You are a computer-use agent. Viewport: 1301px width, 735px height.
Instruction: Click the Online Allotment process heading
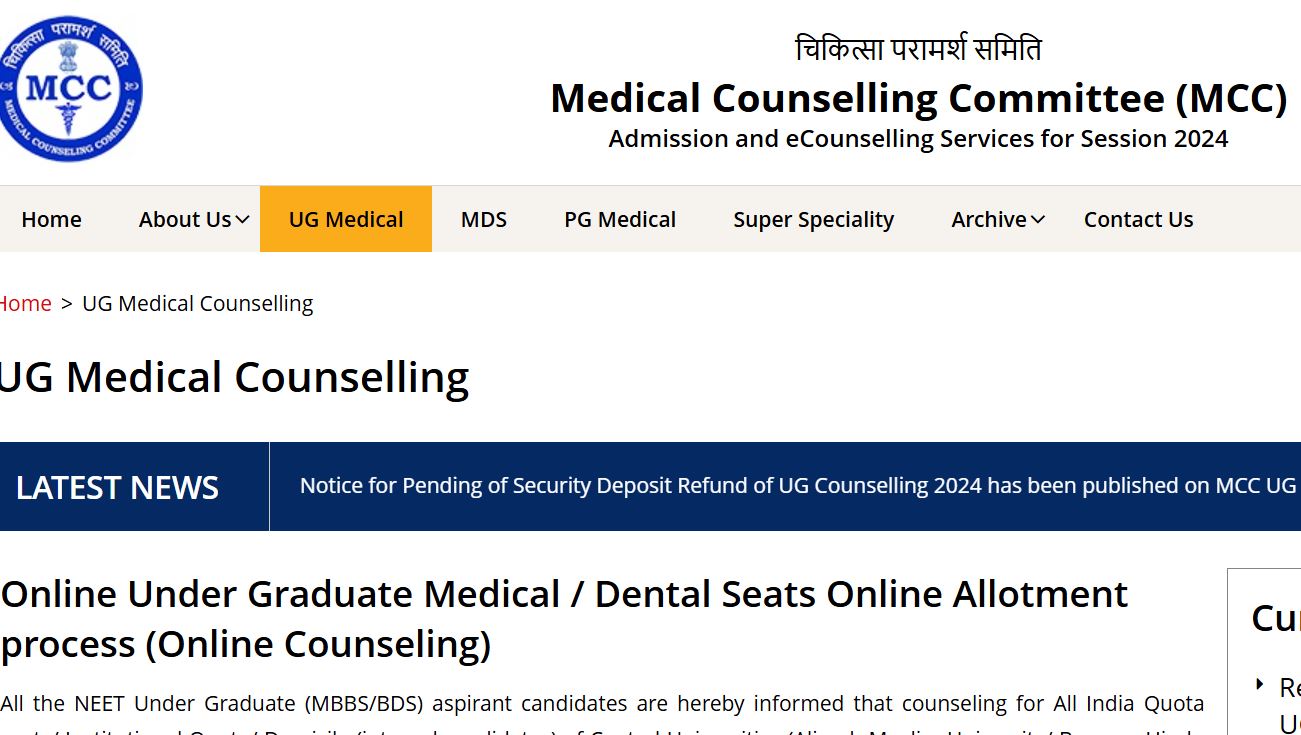(564, 619)
